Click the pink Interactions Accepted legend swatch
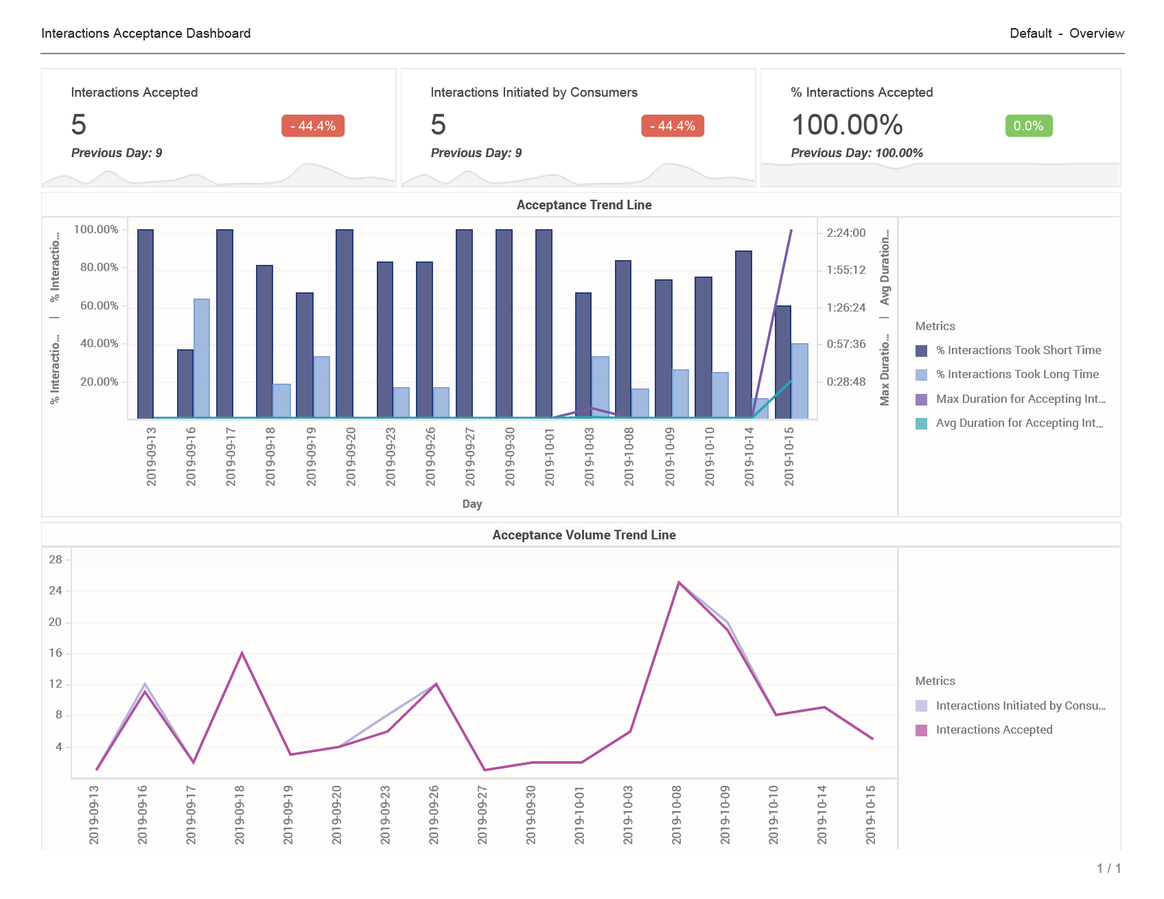The image size is (1164, 899). [x=922, y=730]
